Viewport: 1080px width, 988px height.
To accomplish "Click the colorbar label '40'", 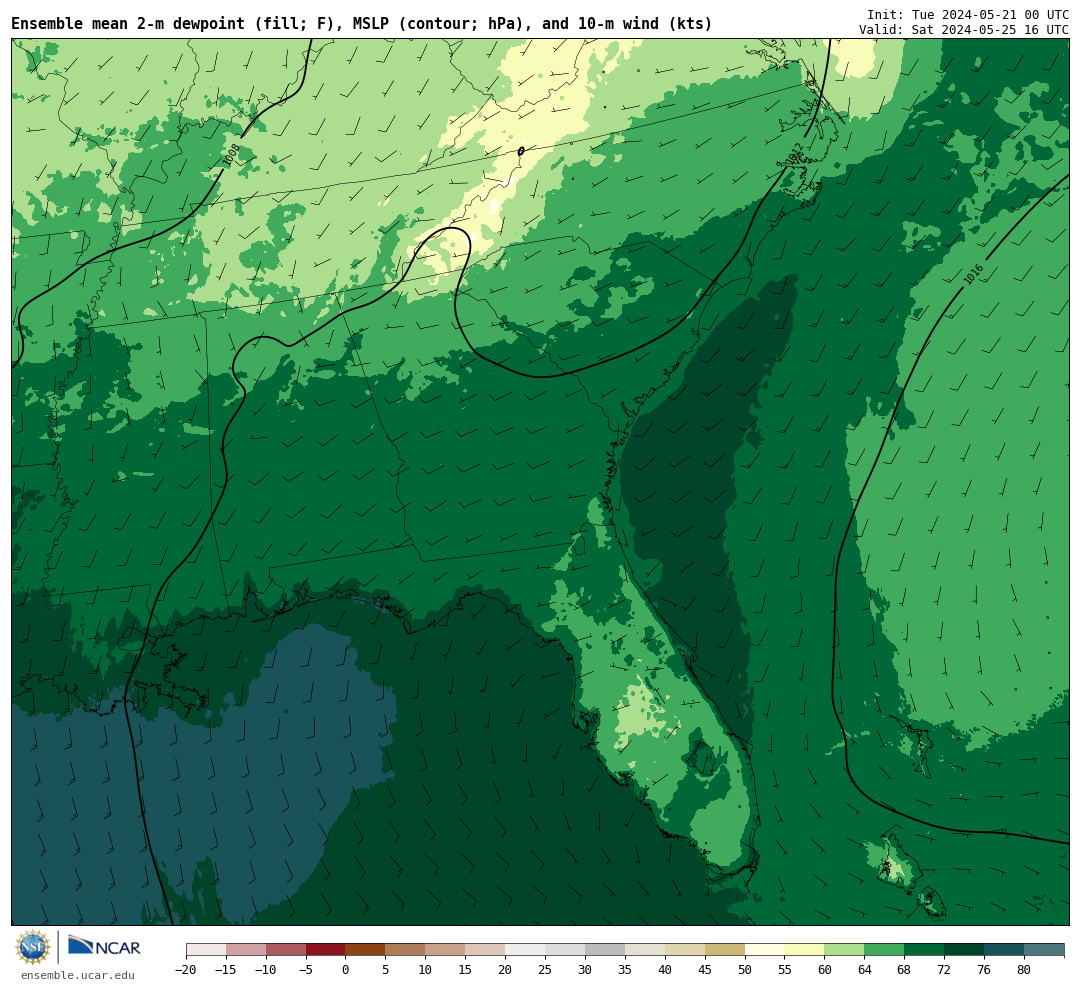I will (x=665, y=969).
